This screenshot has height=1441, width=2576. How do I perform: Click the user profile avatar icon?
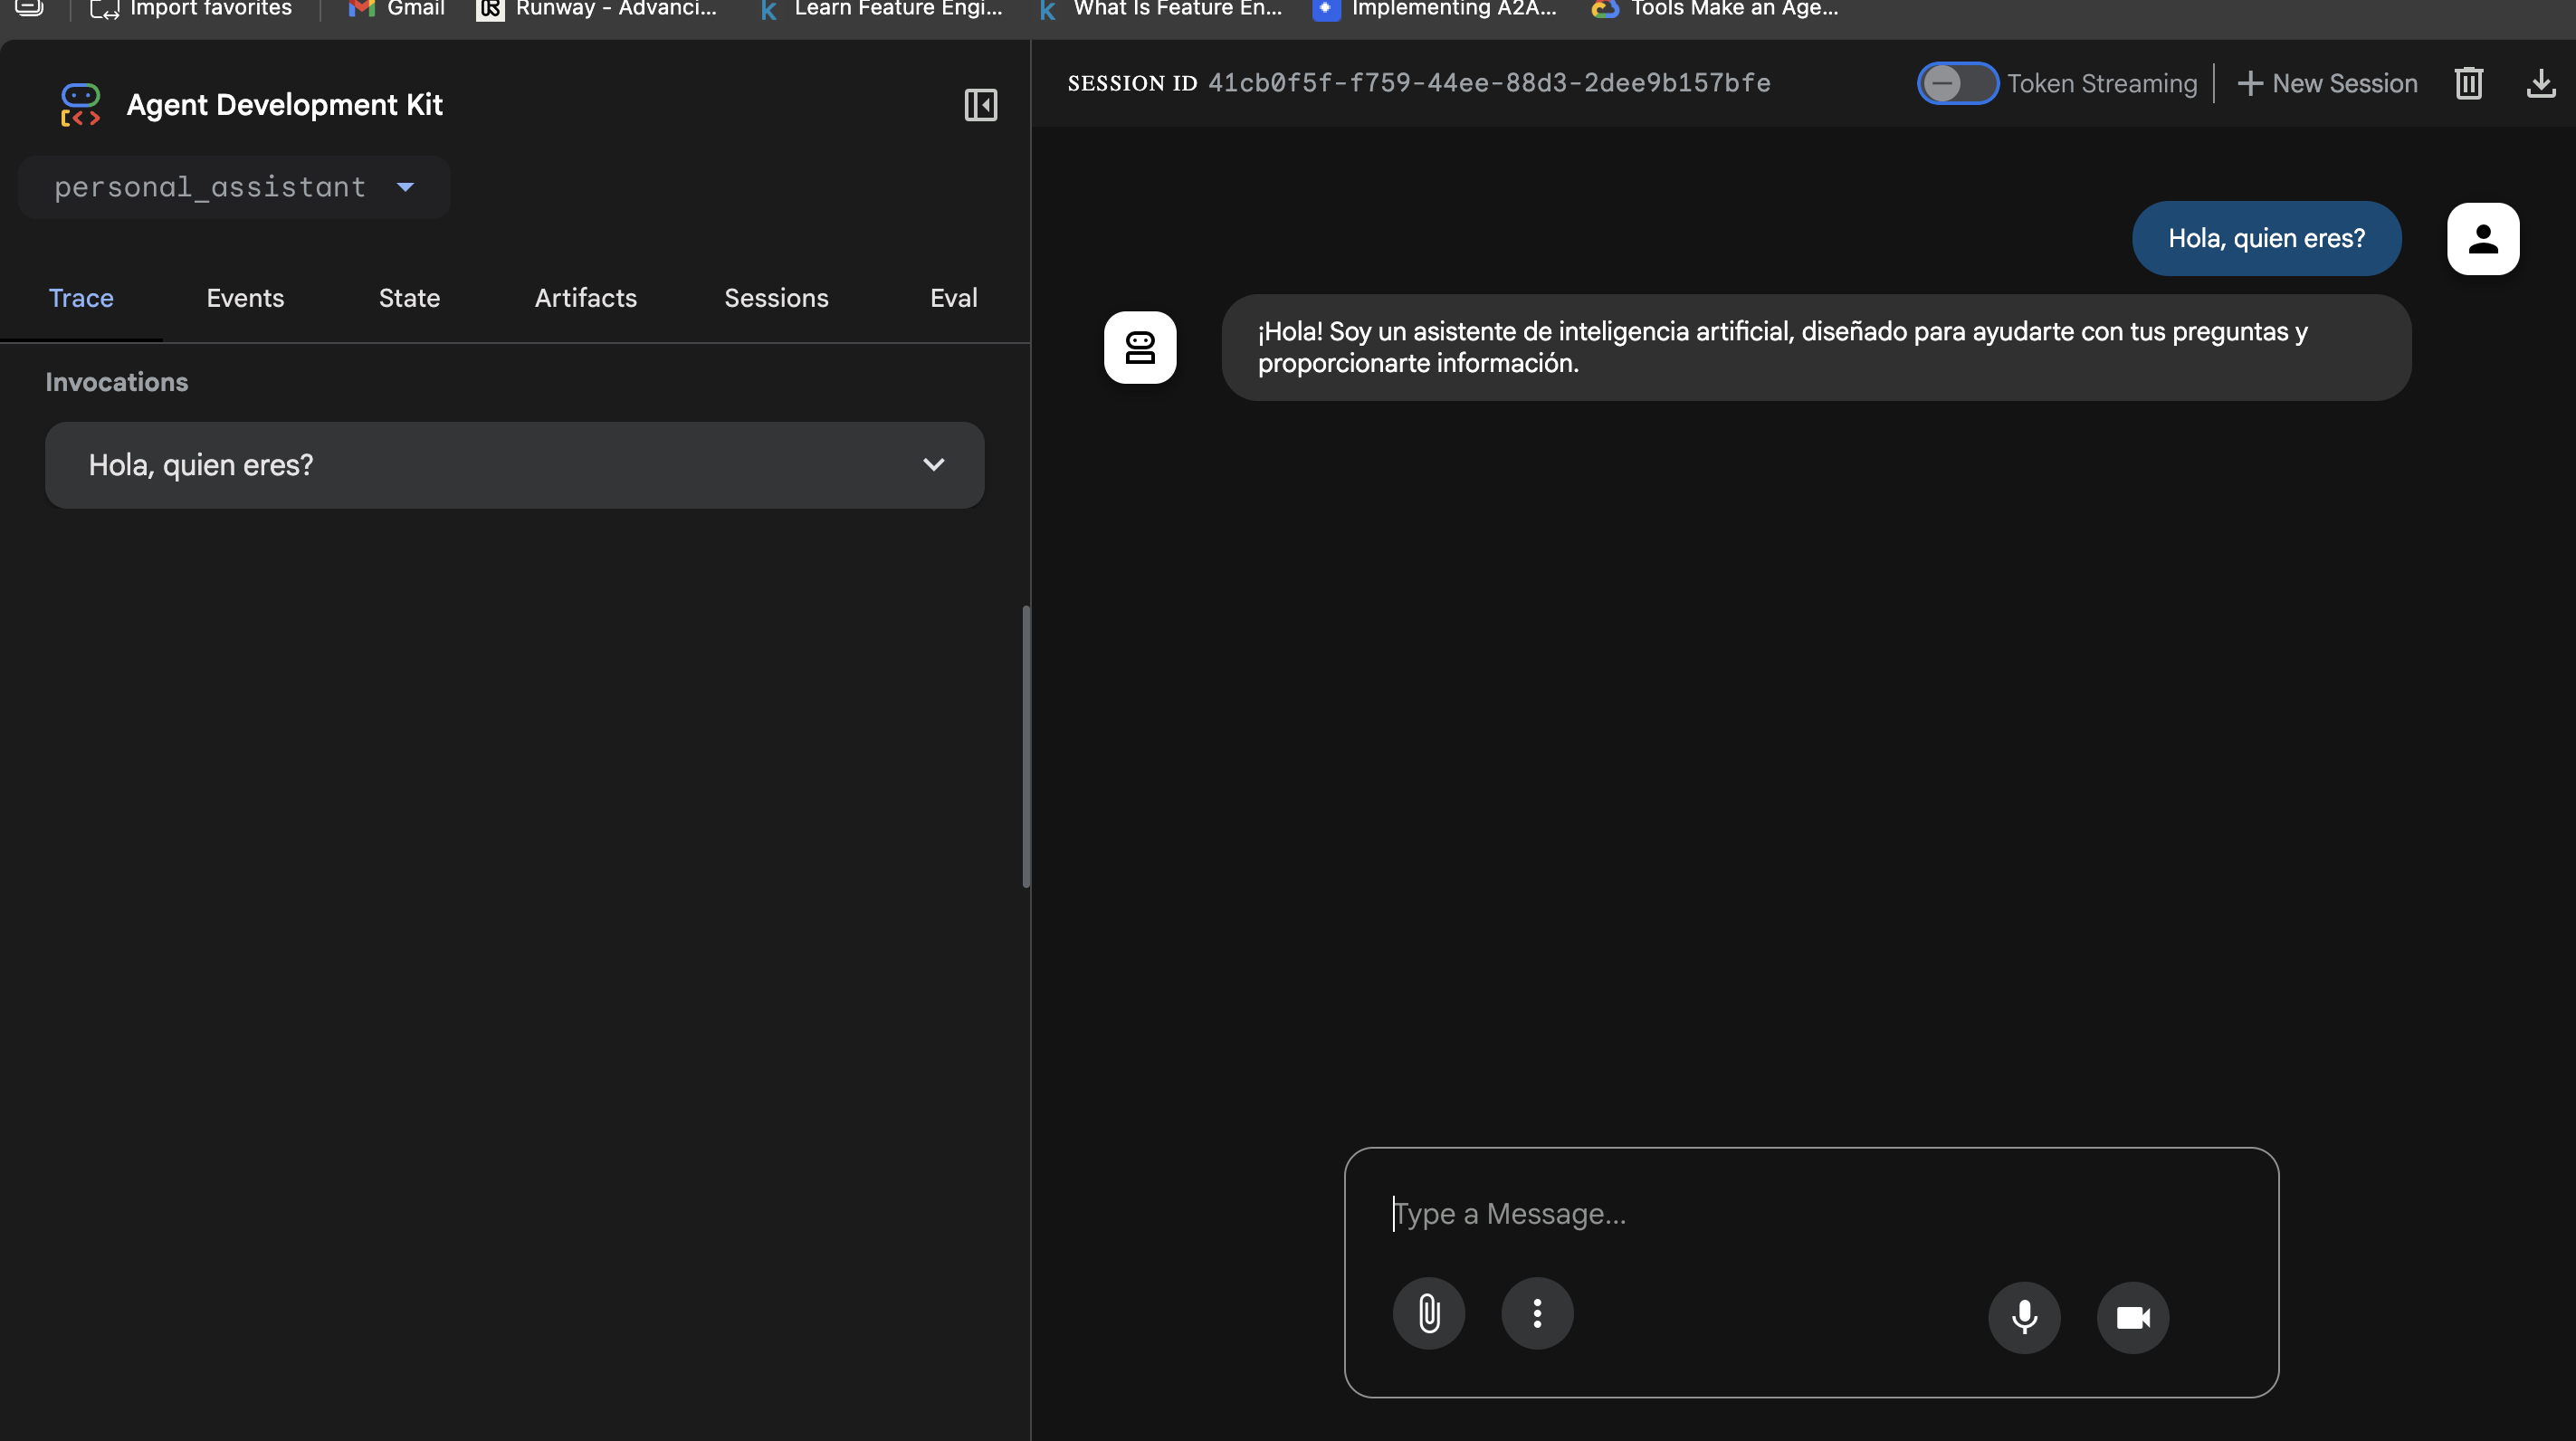coord(2482,238)
